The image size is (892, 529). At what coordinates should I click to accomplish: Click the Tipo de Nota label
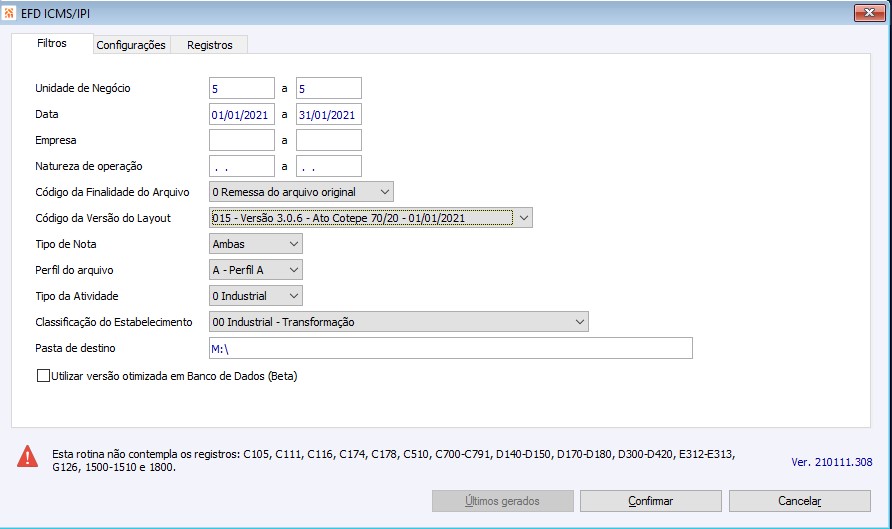65,244
